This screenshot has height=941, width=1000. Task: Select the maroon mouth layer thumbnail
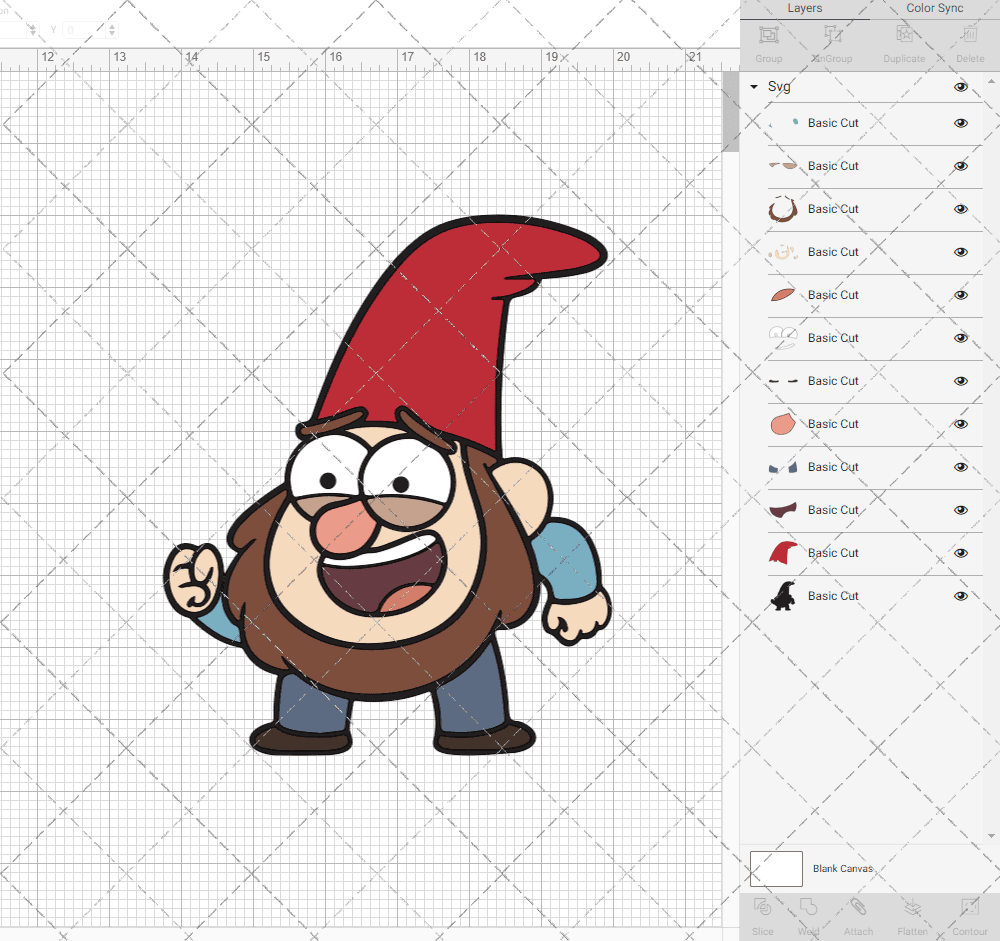pos(783,510)
